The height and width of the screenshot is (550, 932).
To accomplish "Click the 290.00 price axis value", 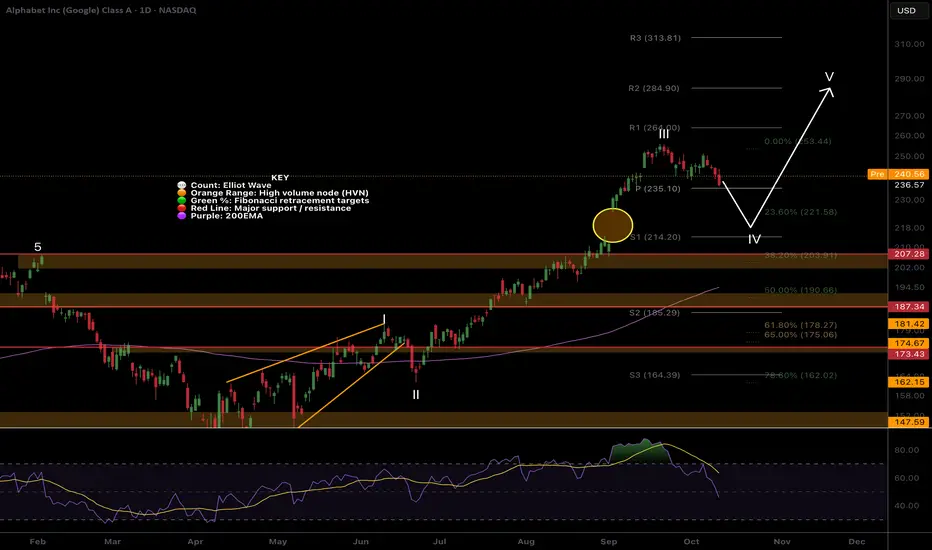I will coord(909,79).
